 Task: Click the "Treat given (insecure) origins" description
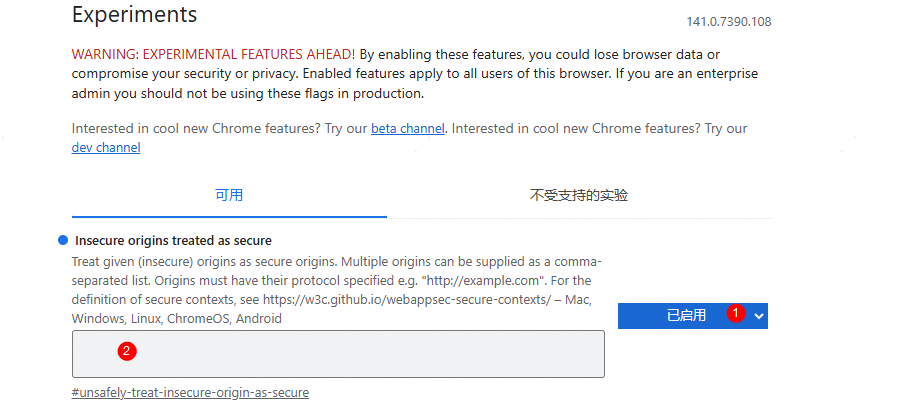click(x=170, y=262)
